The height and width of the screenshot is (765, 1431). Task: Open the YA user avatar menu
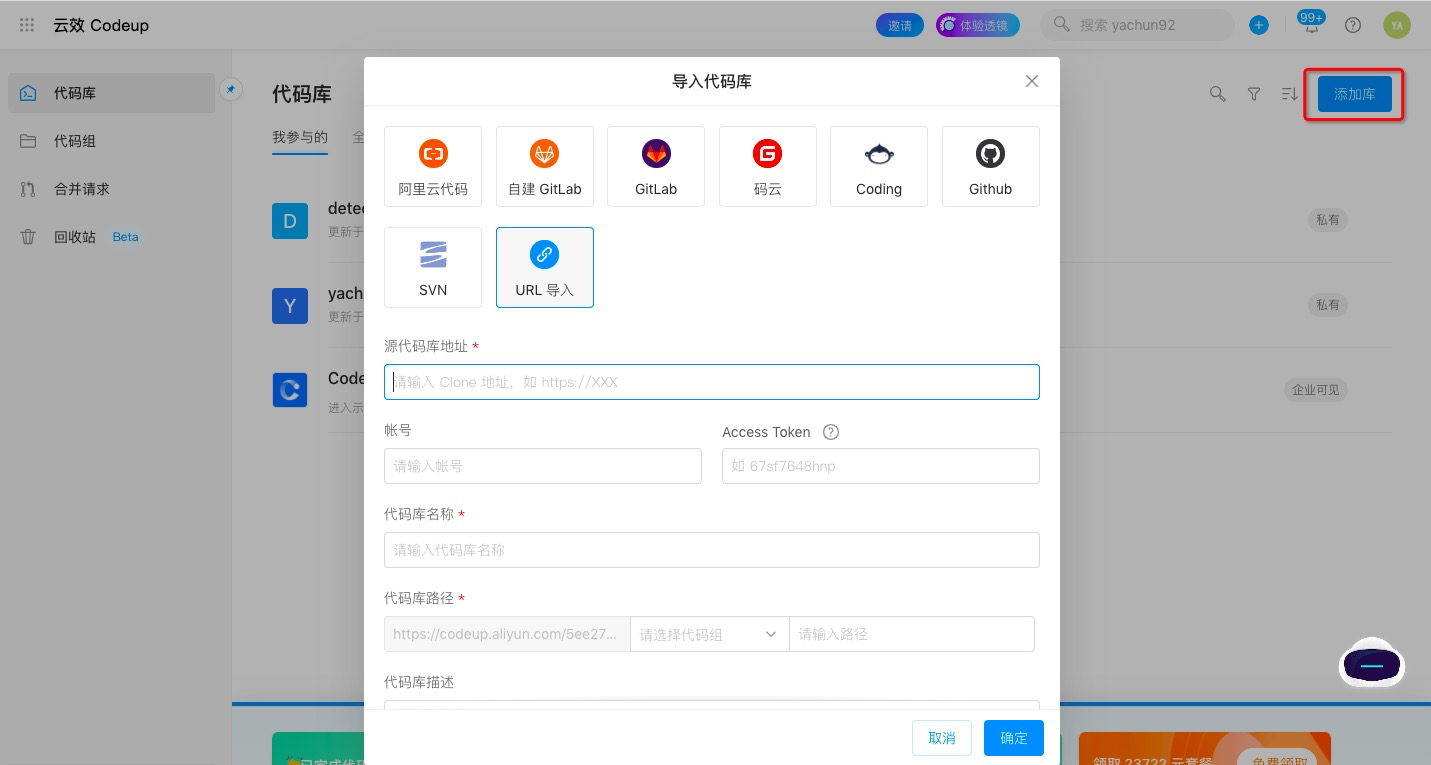click(x=1397, y=24)
